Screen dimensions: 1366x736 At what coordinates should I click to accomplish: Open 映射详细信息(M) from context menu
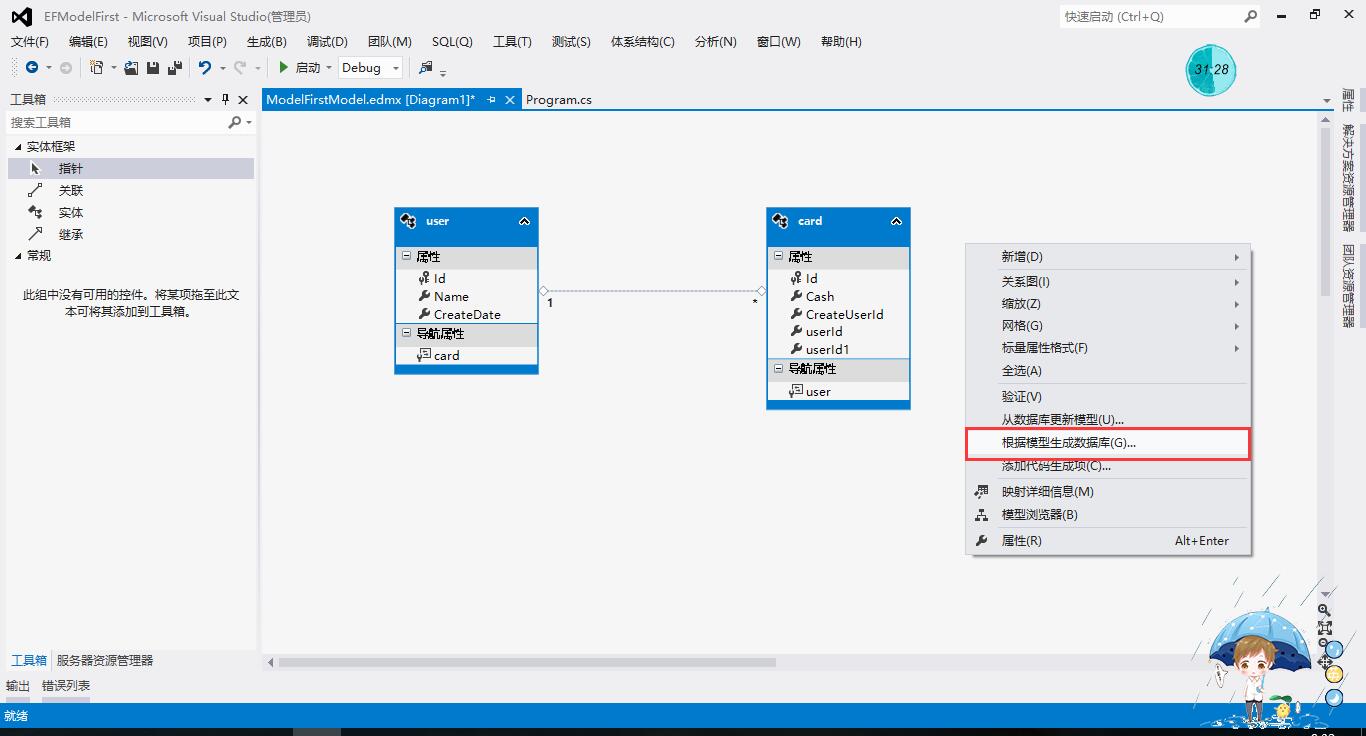pos(1108,492)
